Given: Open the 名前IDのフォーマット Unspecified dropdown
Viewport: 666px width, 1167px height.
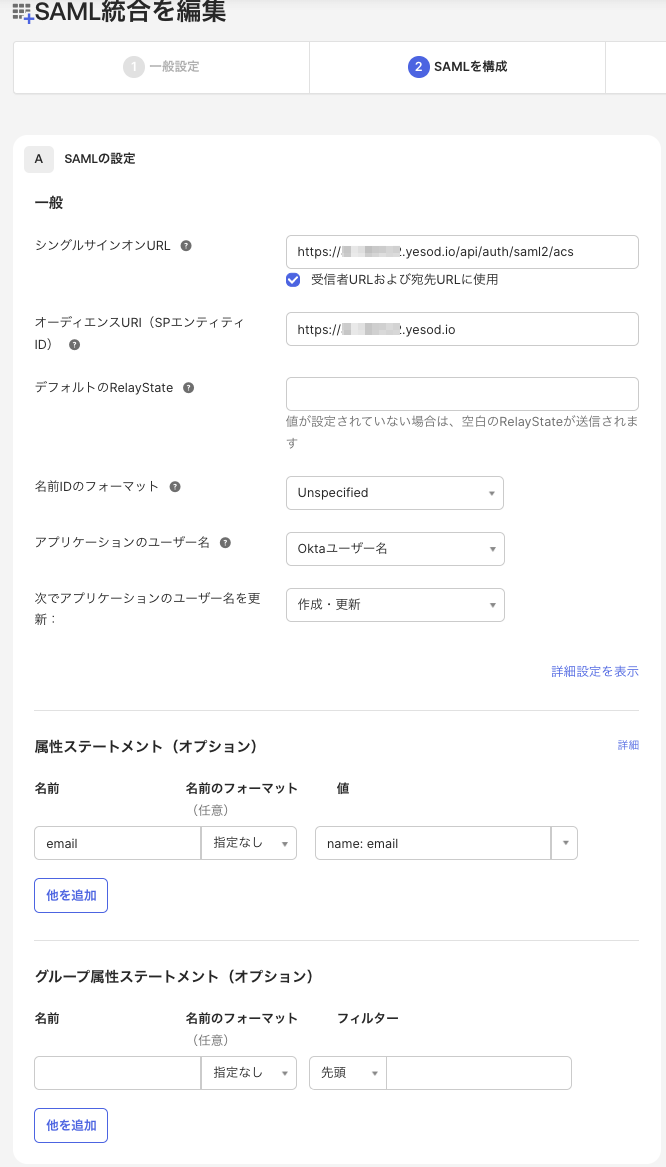Looking at the screenshot, I should (x=394, y=493).
